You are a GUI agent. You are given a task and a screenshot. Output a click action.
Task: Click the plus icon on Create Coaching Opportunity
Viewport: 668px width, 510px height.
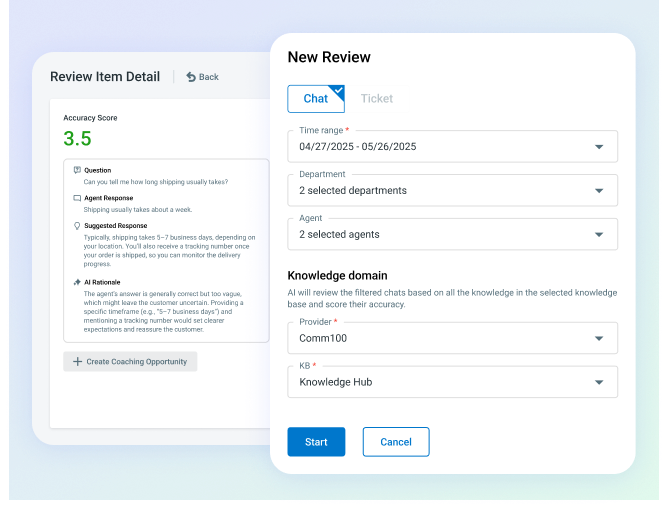(78, 361)
